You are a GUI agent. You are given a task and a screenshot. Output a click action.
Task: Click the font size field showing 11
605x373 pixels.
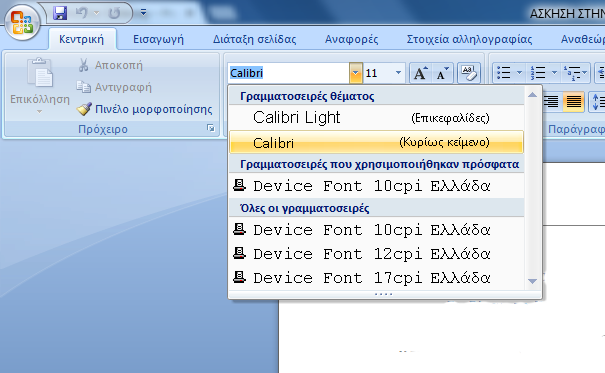point(378,73)
